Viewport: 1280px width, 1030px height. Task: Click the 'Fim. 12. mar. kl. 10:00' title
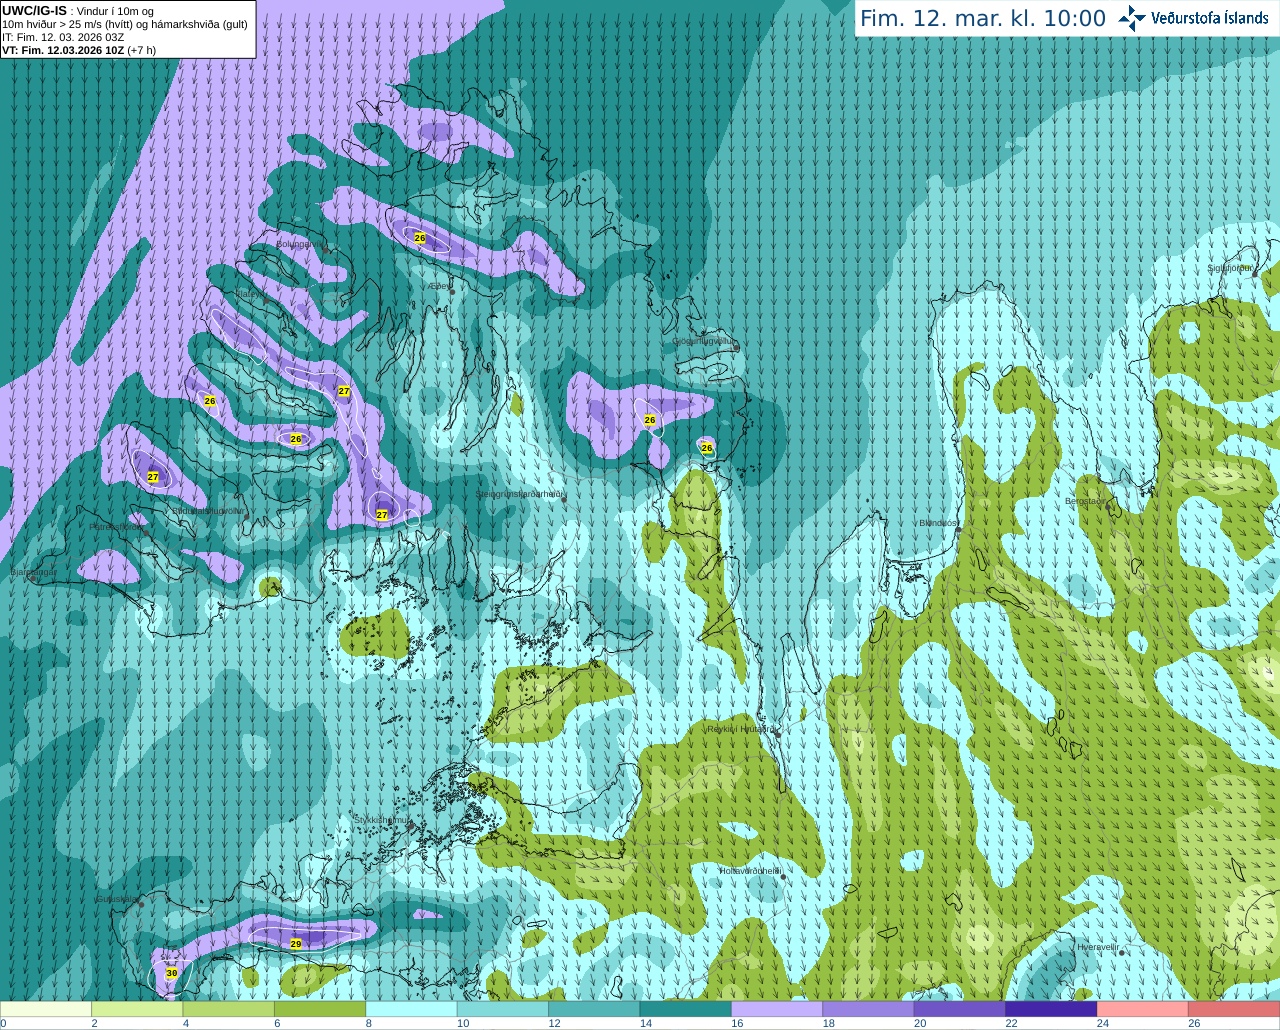[x=983, y=19]
